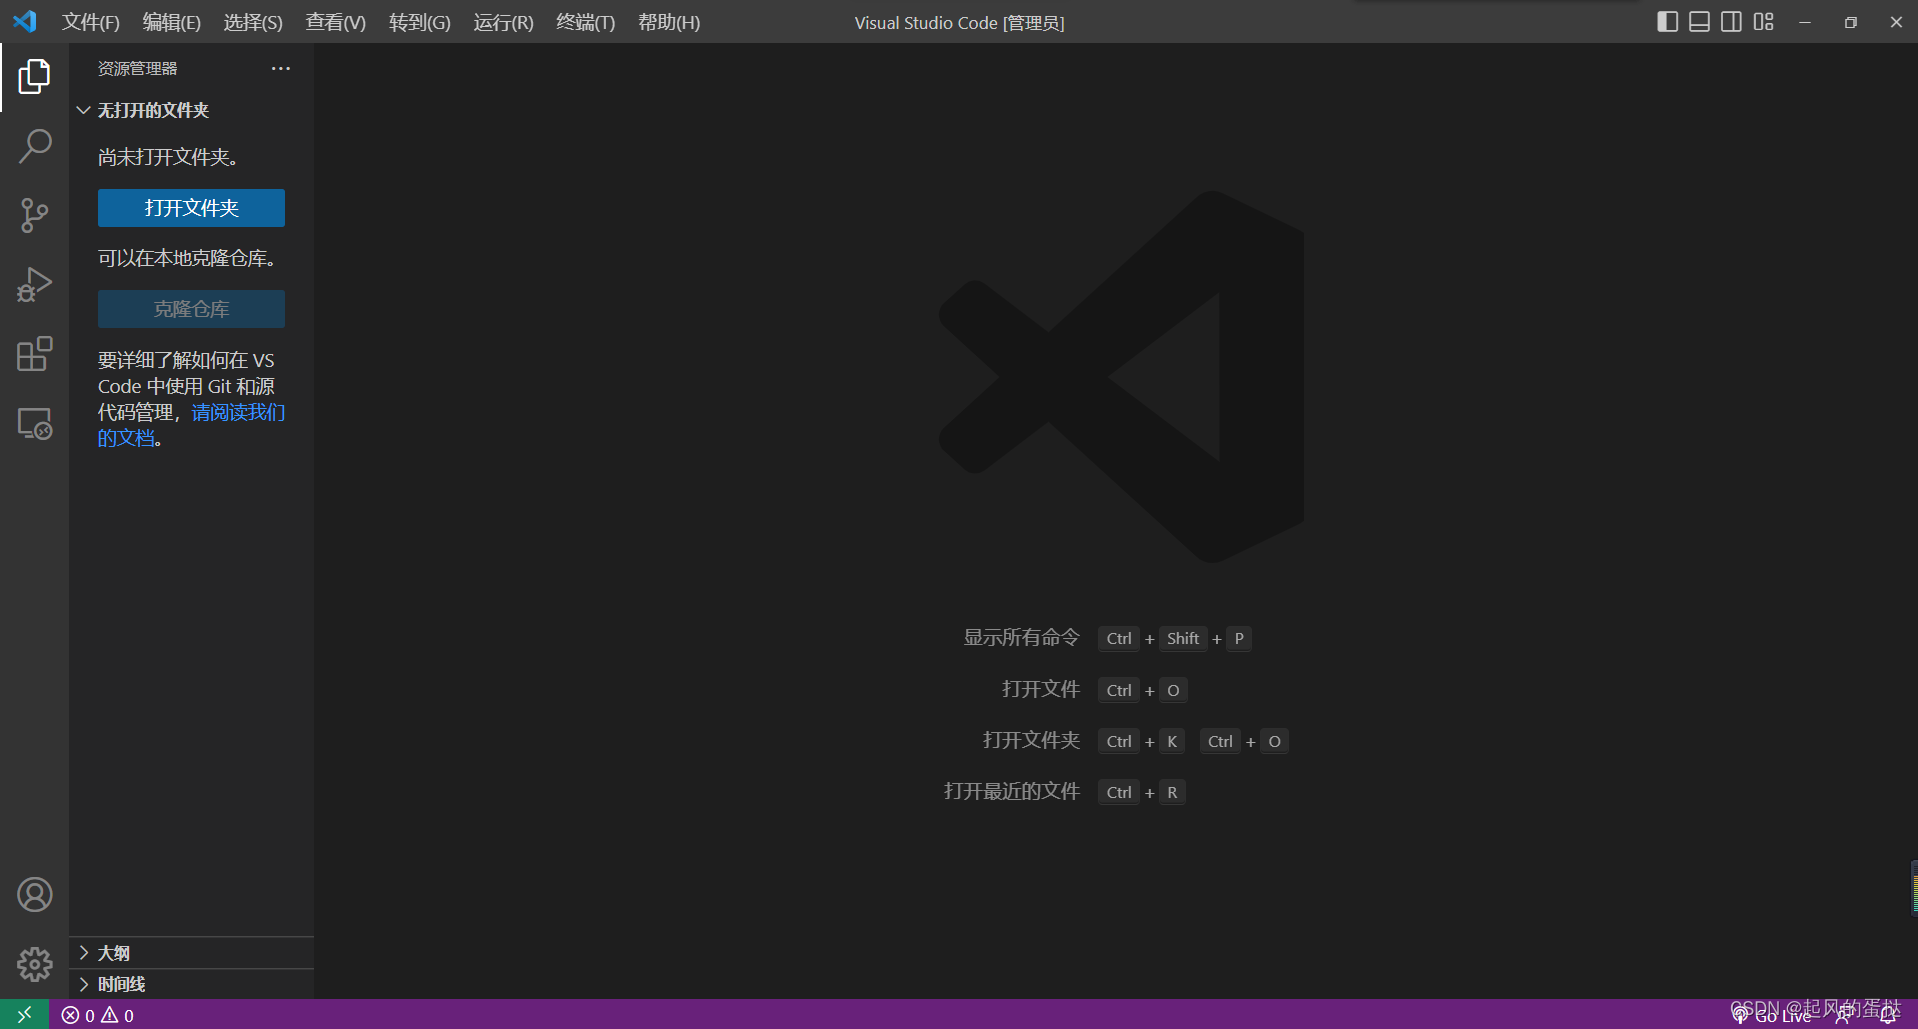Follow the 请阅读我们的文档 link

[x=238, y=413]
